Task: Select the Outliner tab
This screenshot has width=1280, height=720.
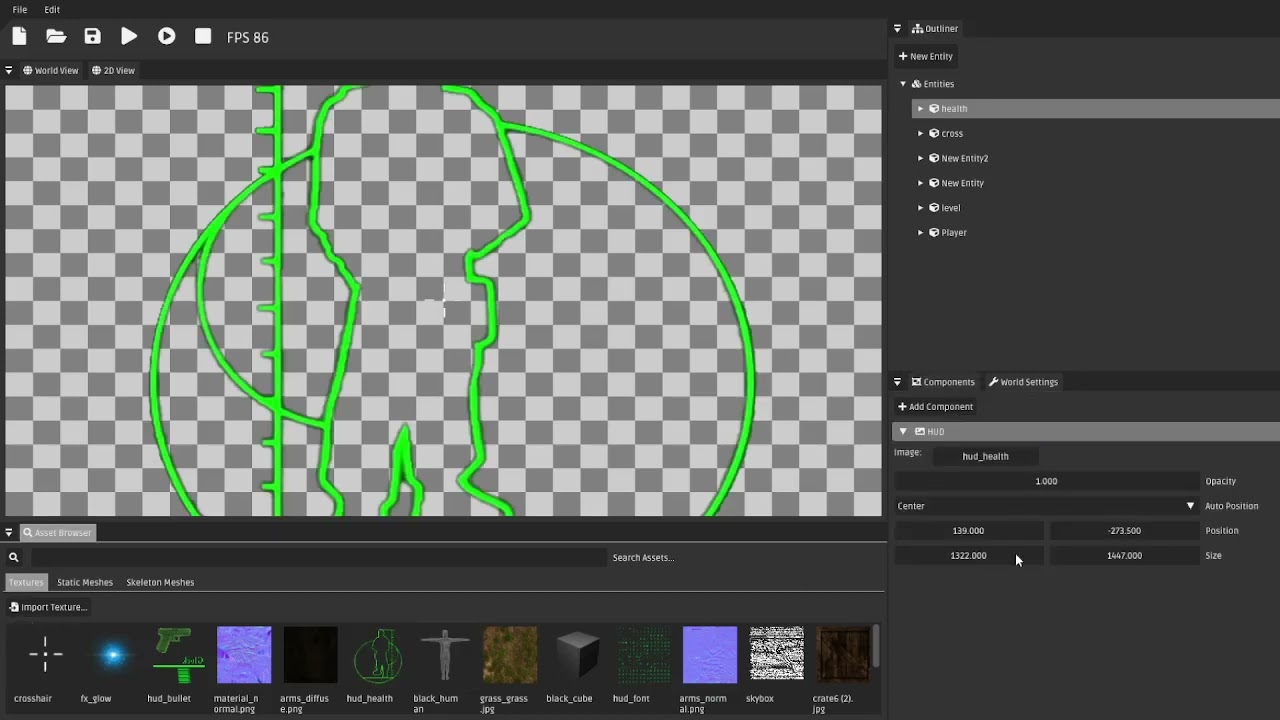Action: (935, 29)
